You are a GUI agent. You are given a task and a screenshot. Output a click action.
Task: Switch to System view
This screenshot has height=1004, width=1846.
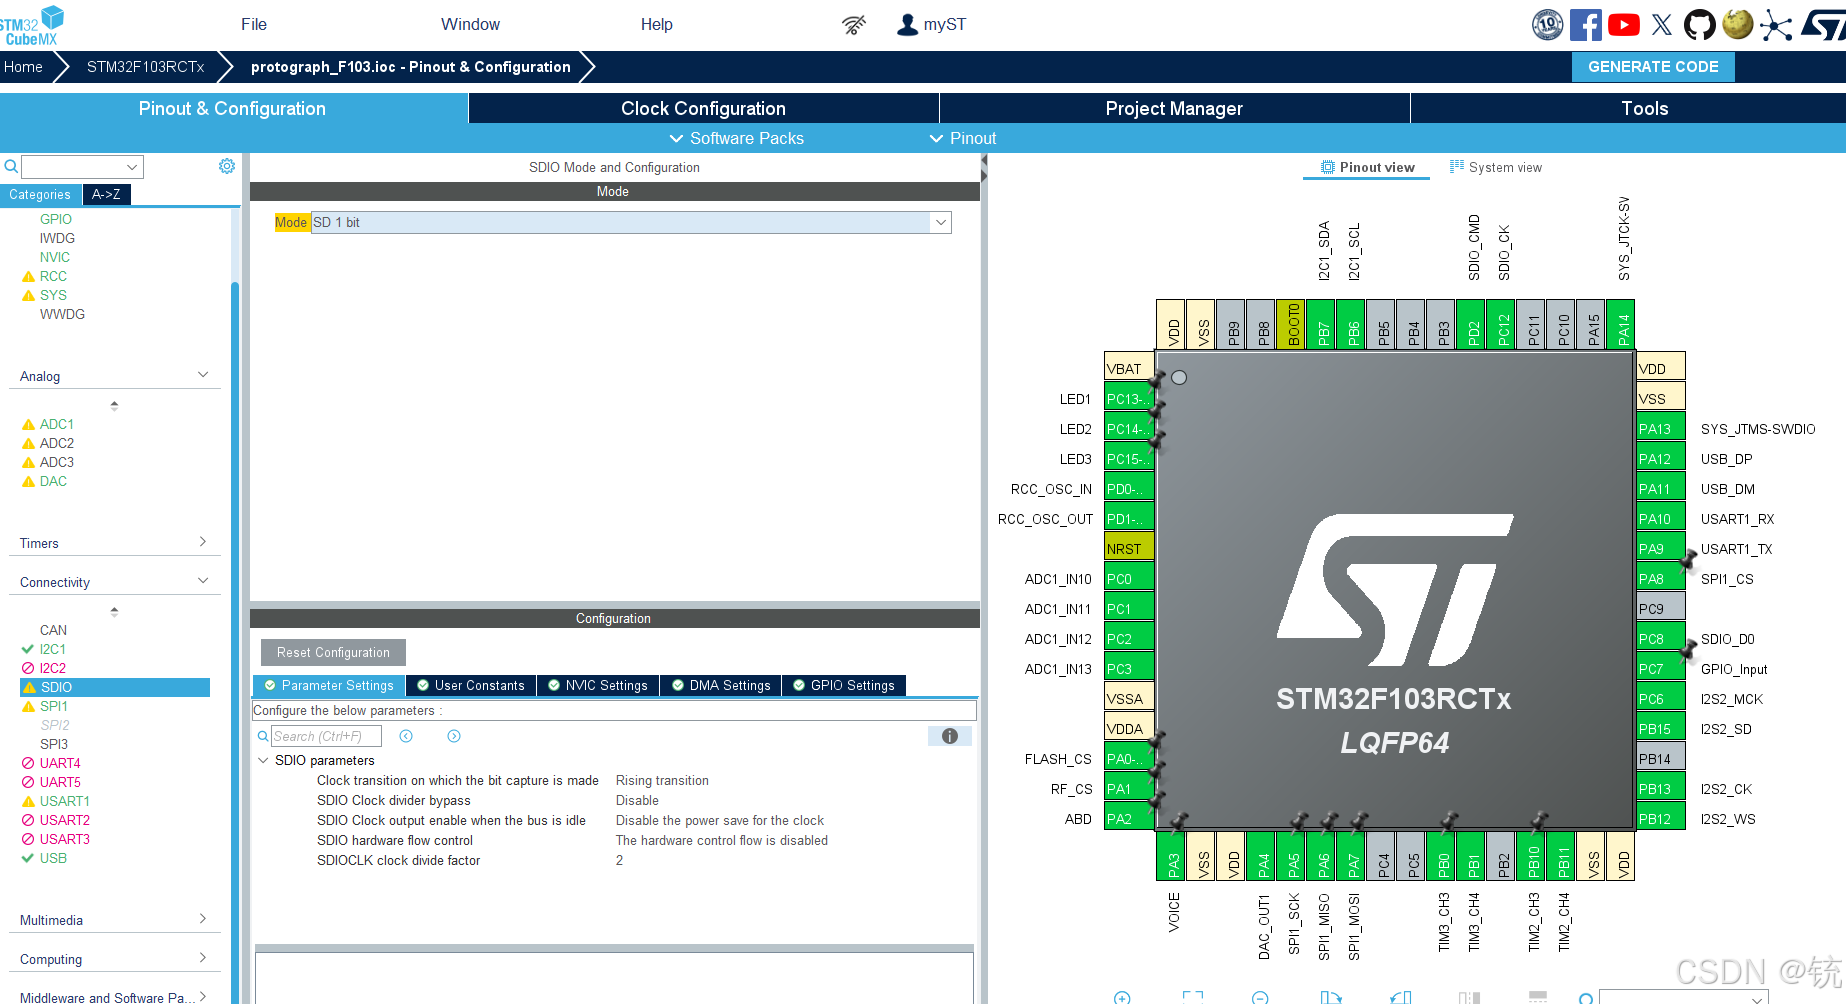(1496, 167)
